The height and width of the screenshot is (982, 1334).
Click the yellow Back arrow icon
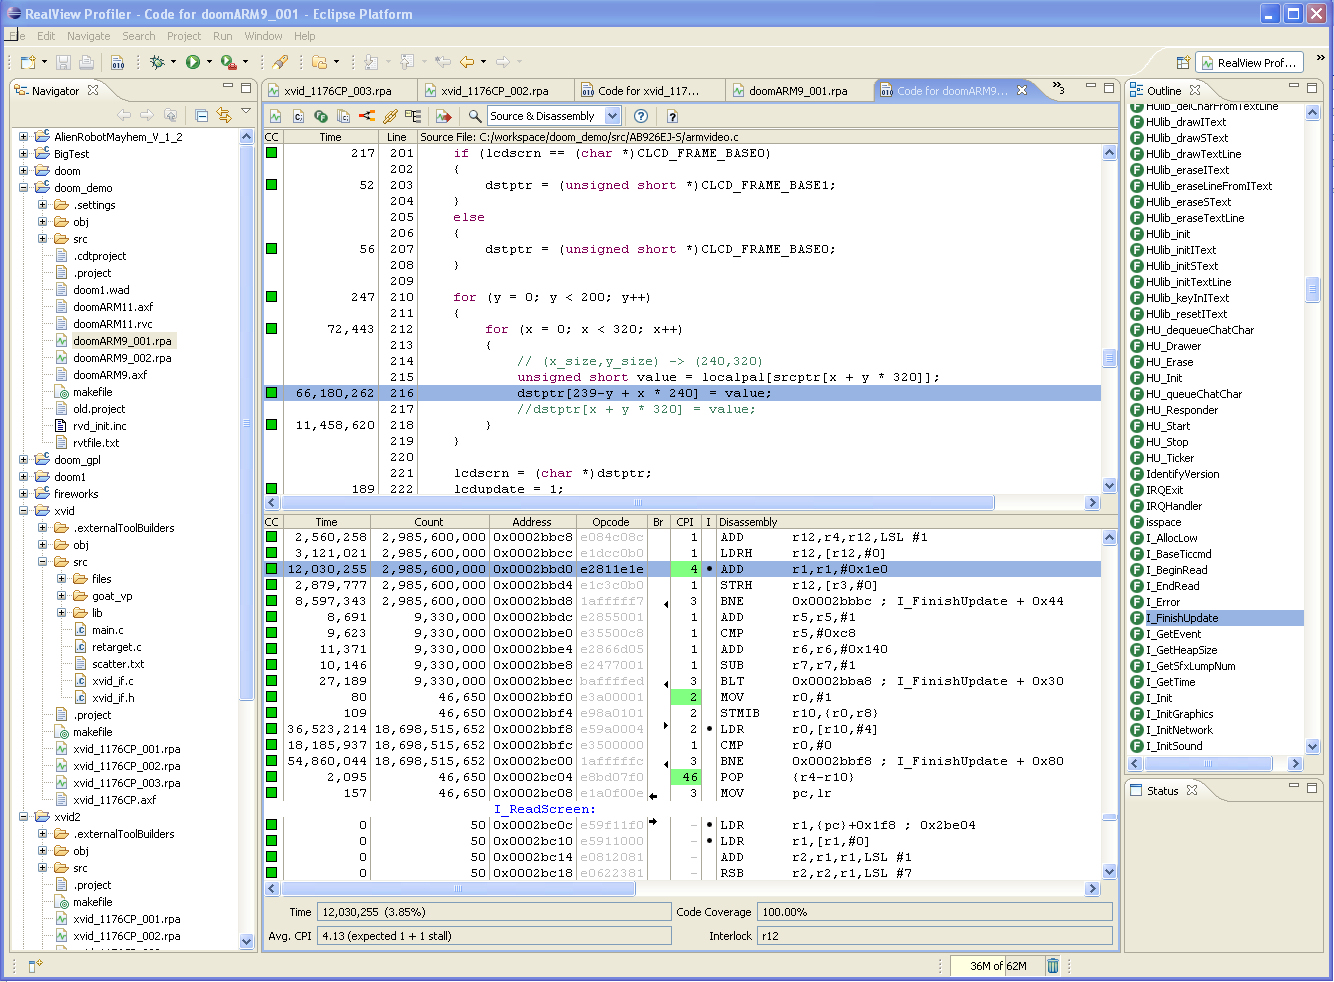[467, 62]
